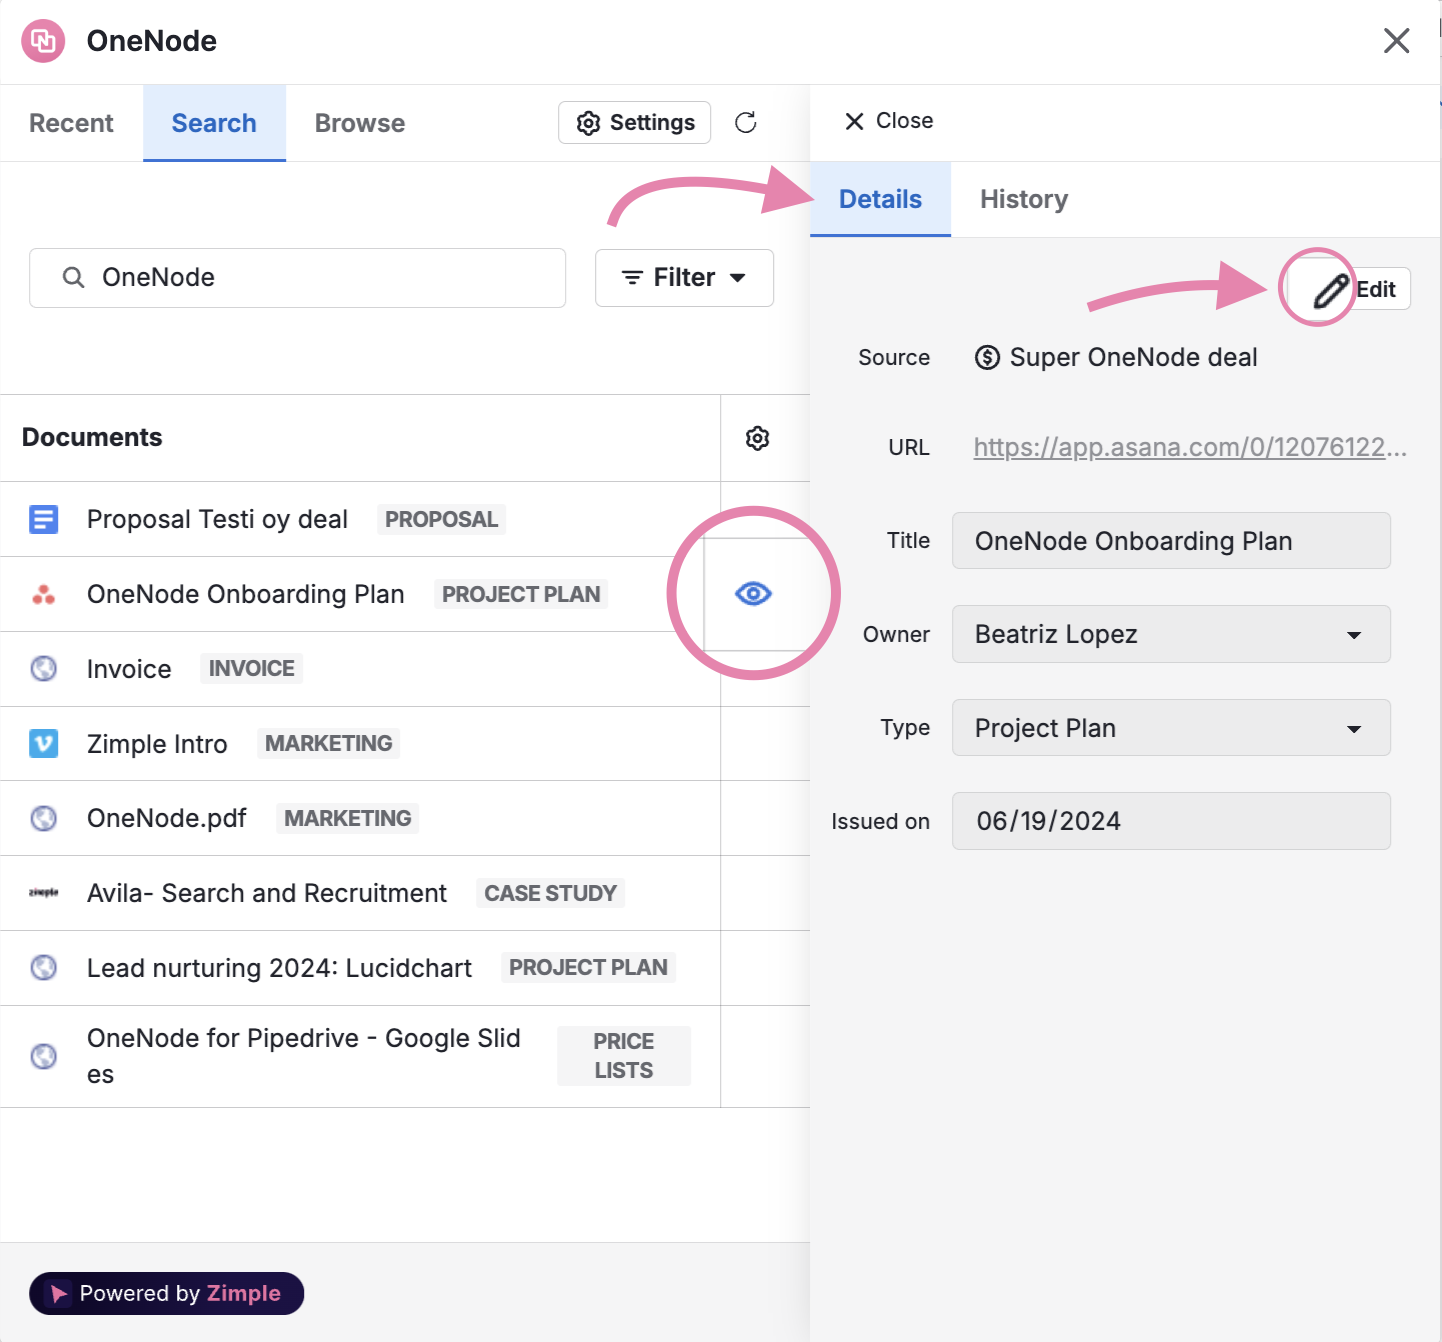
Task: Close the details side panel
Action: pyautogui.click(x=888, y=121)
